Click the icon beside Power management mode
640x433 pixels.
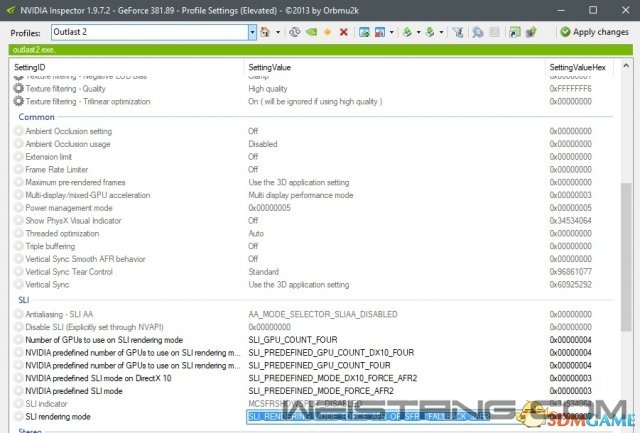(18, 208)
